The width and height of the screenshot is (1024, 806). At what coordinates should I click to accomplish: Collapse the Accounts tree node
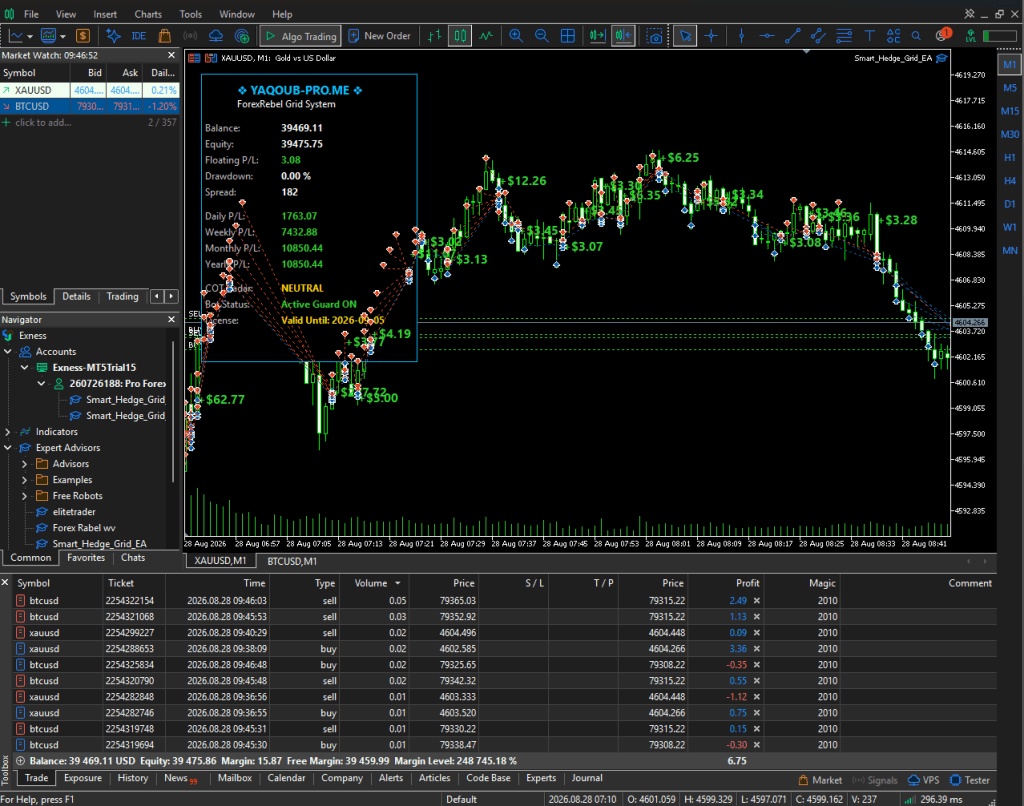tap(8, 351)
